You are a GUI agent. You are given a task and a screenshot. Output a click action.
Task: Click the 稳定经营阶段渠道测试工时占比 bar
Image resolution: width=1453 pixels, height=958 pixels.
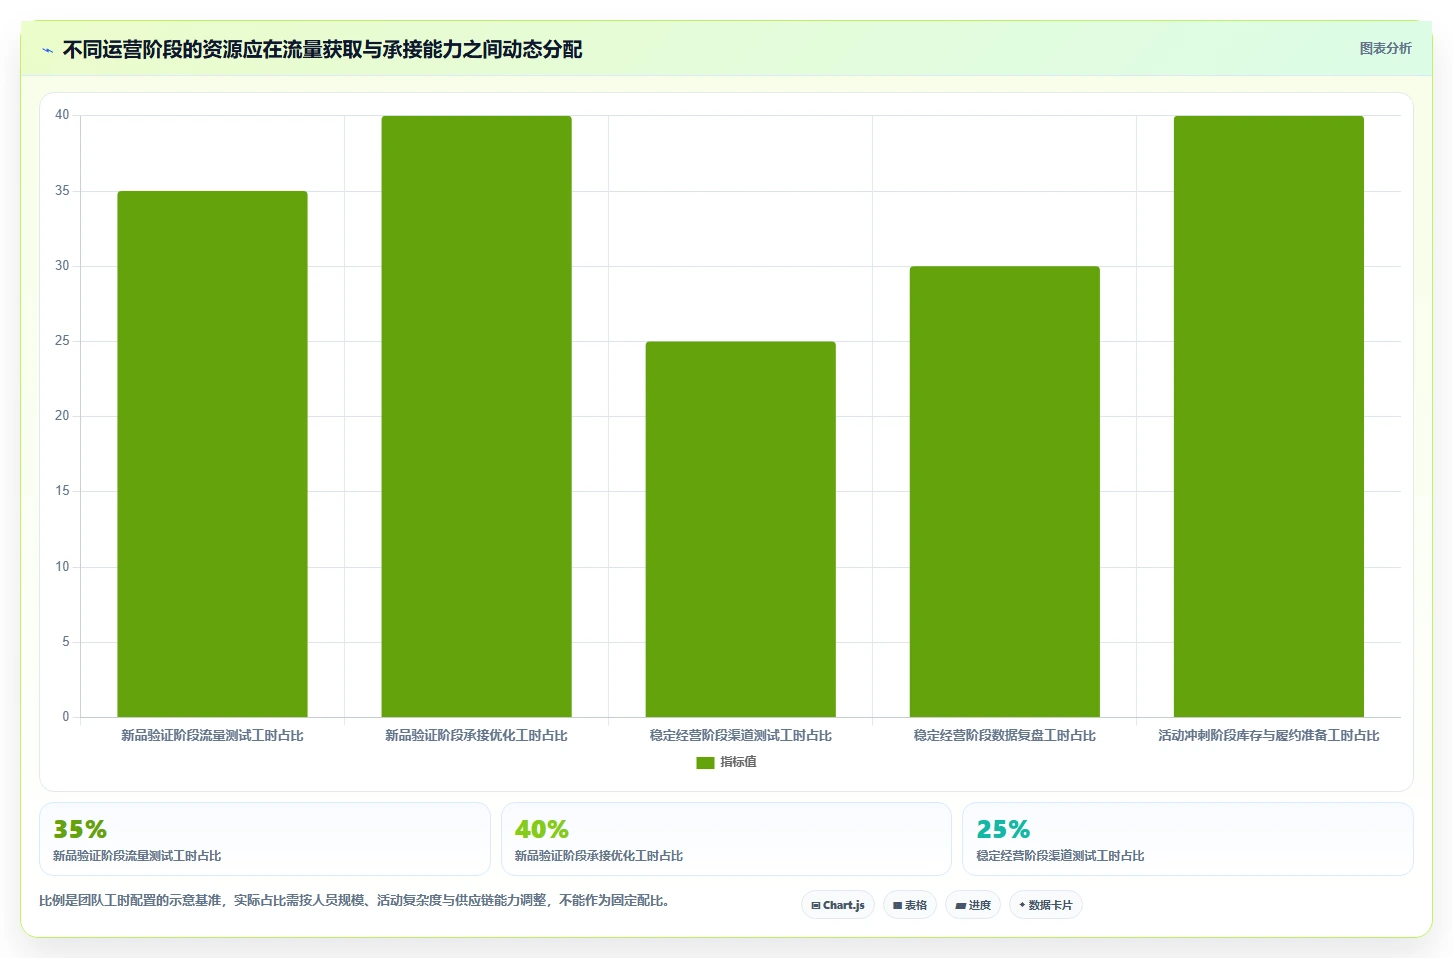point(740,529)
